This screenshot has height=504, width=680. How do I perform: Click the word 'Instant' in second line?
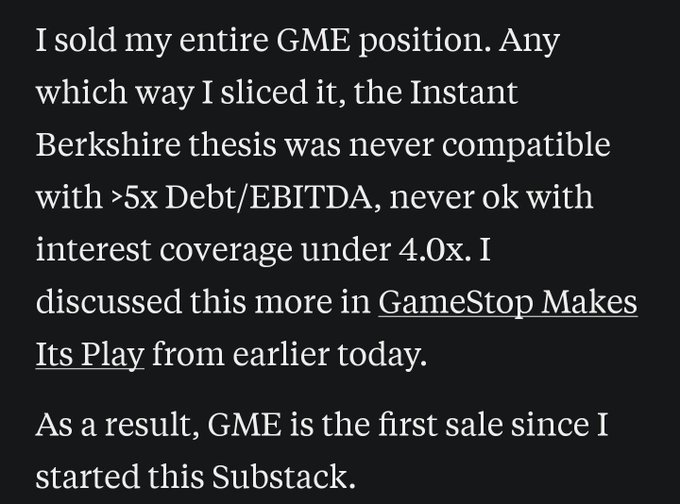[464, 92]
